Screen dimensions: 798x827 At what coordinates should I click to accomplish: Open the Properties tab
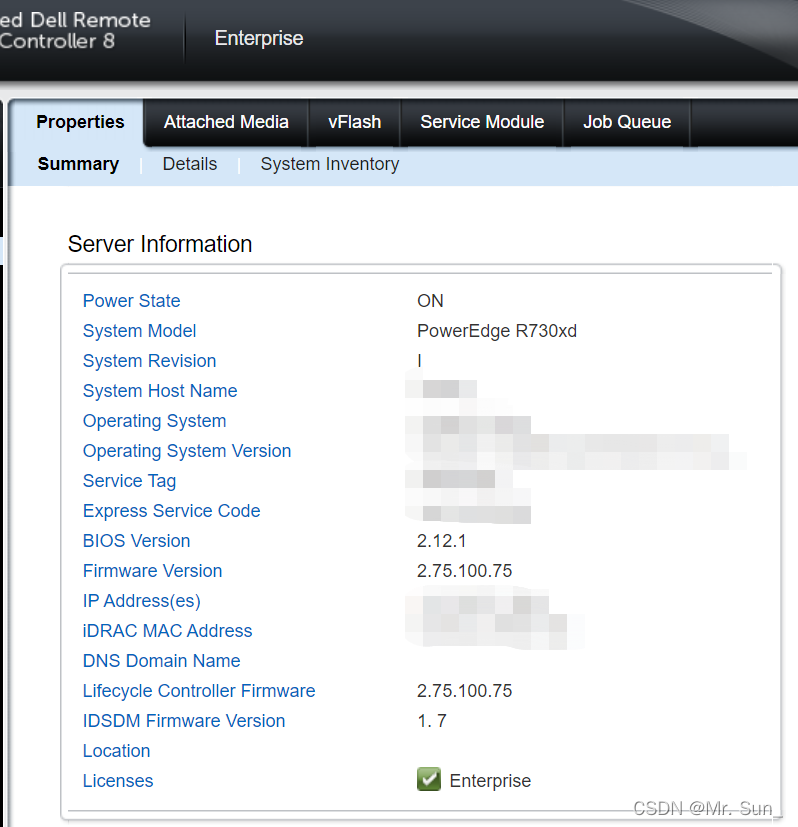(x=80, y=122)
